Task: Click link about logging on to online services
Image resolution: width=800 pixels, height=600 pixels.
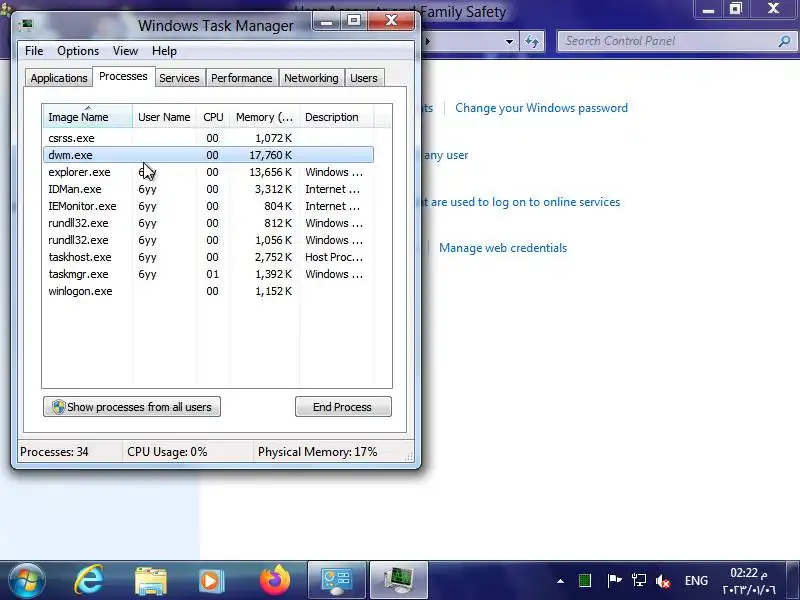Action: click(519, 202)
